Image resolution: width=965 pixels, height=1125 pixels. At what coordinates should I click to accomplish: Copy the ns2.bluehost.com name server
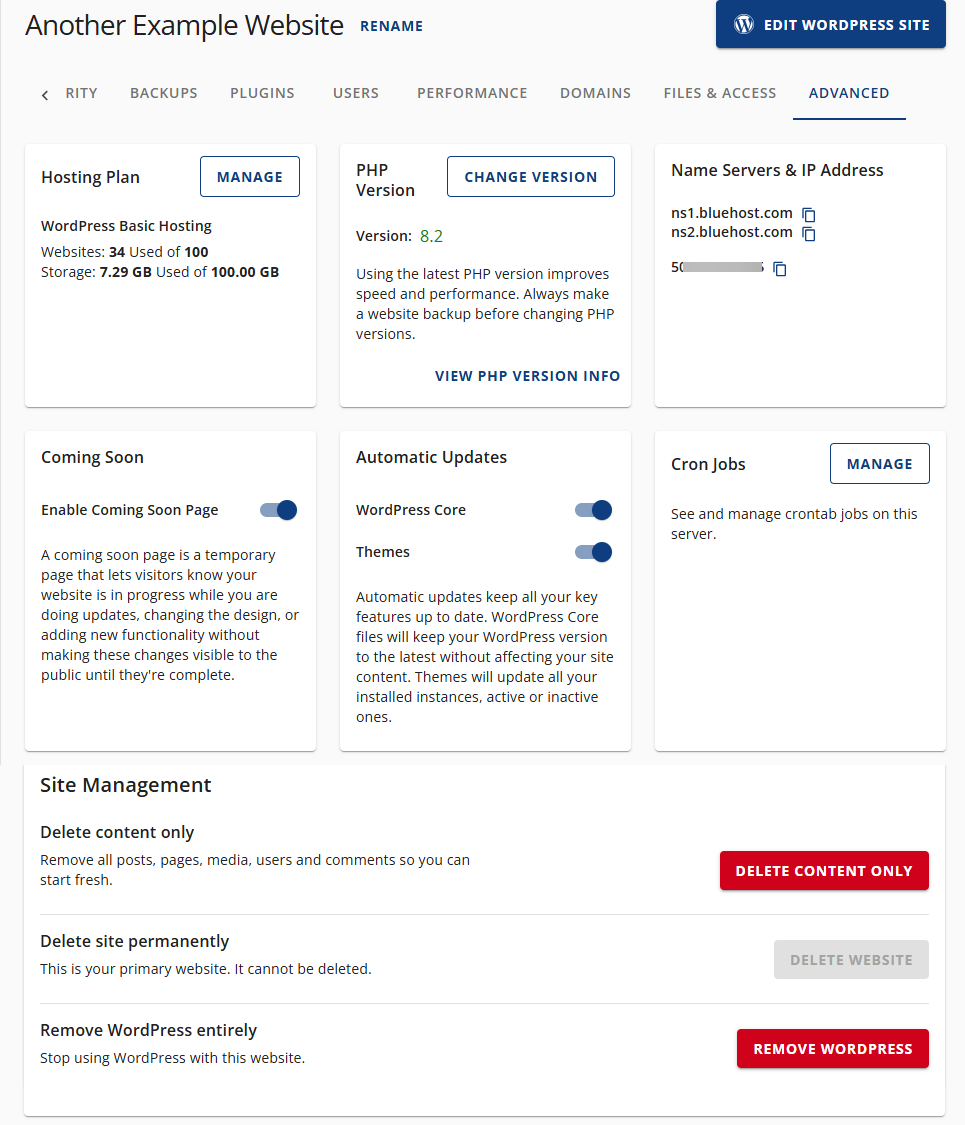pos(808,233)
